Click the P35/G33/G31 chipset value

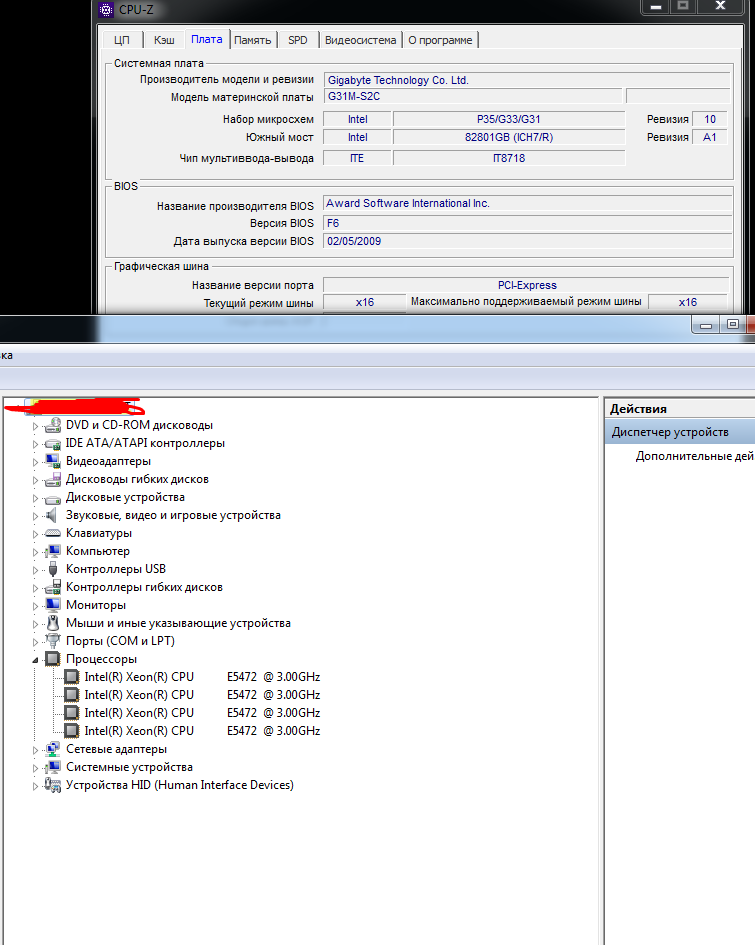pyautogui.click(x=509, y=119)
